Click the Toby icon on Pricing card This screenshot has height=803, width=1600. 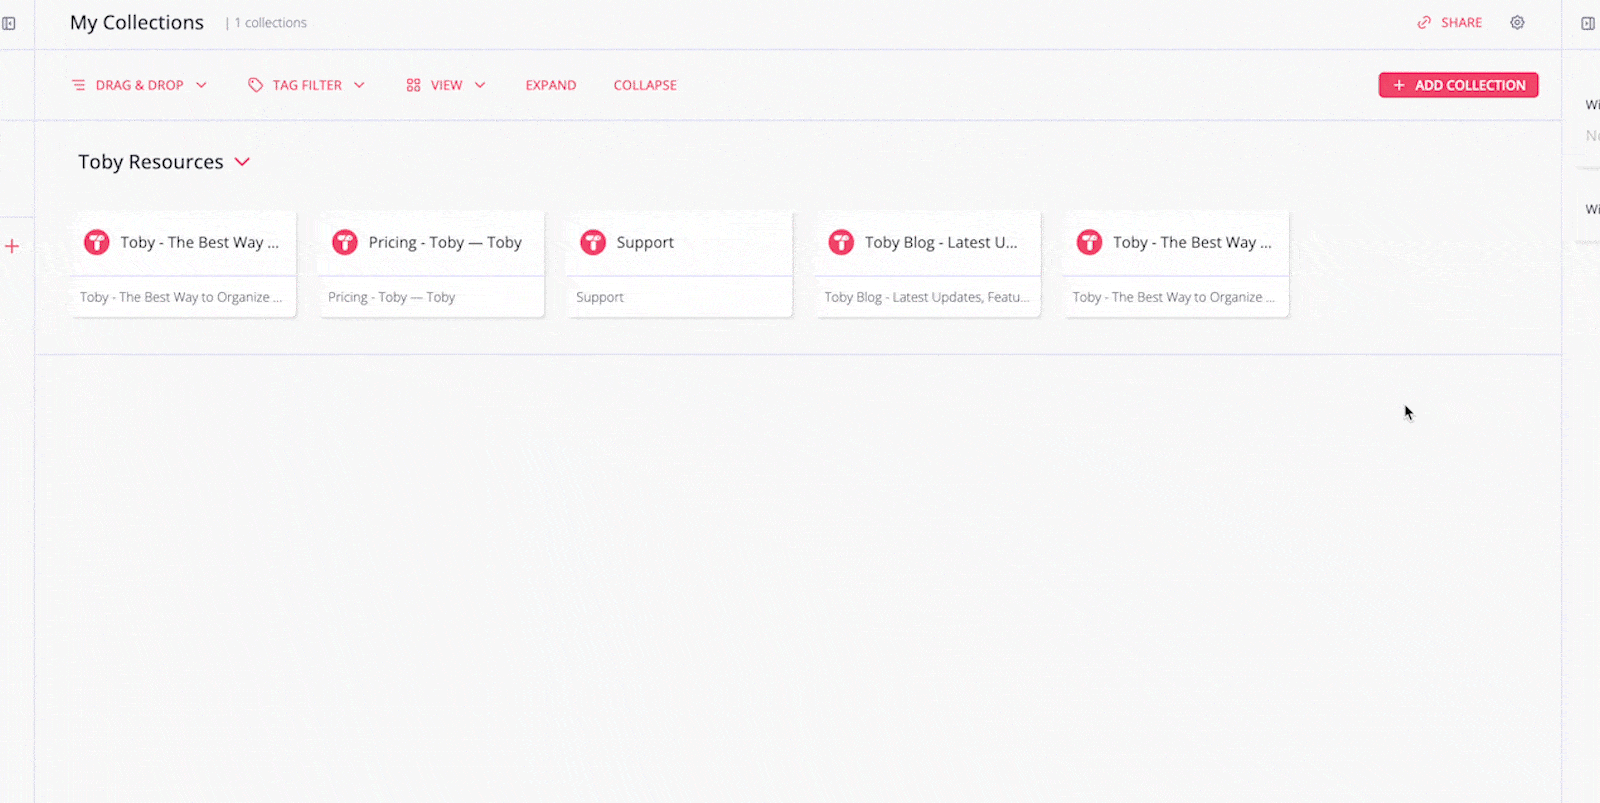point(345,242)
